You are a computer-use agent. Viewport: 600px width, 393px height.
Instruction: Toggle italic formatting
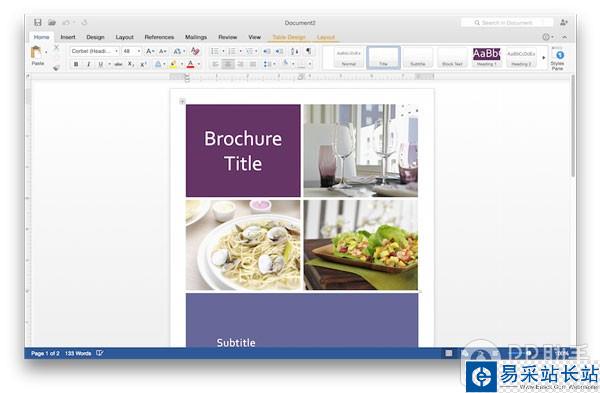[x=88, y=64]
